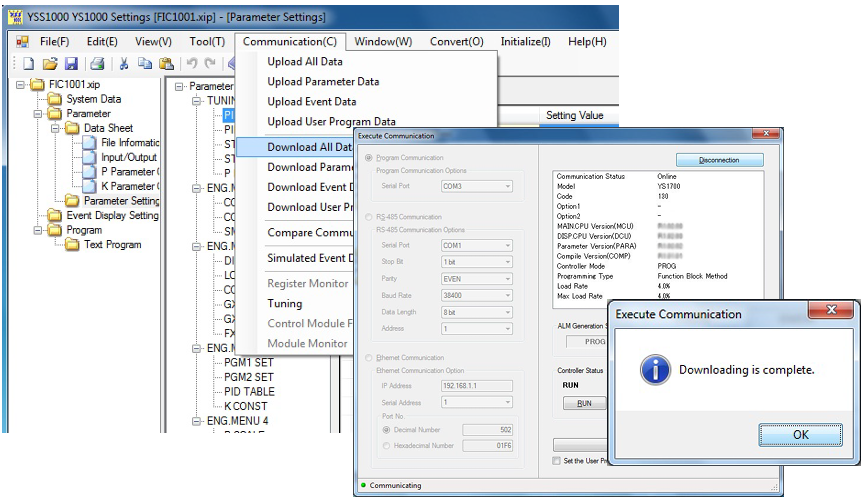Image resolution: width=867 pixels, height=502 pixels.
Task: Open the Baud Rate 38400 dropdown
Action: [x=476, y=295]
